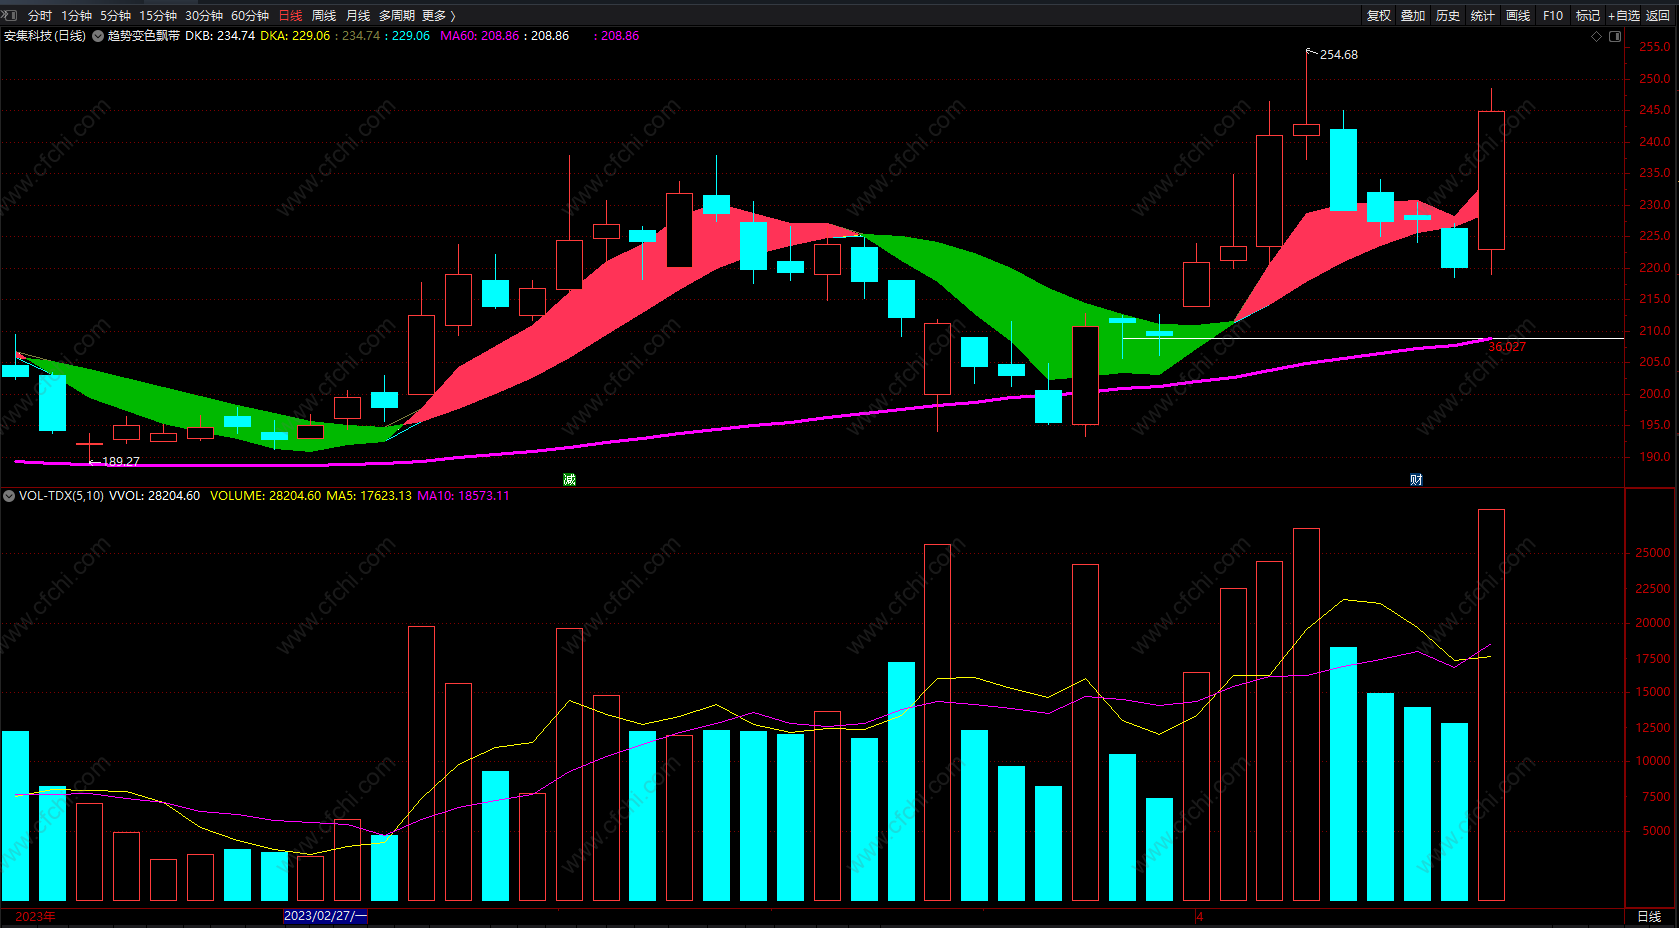Click the 2023年 year label on timeline
This screenshot has height=928, width=1679.
tap(36, 916)
